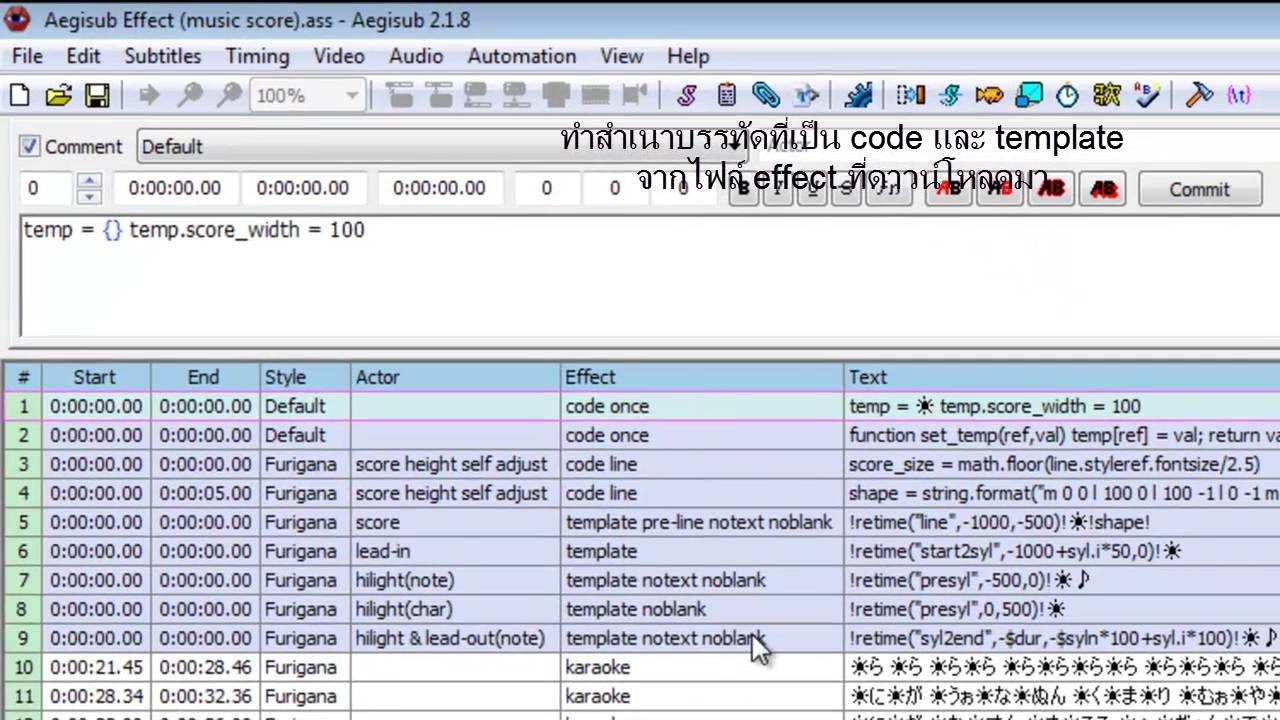Viewport: 1280px width, 720px height.
Task: Click in the subtitle text edit box
Action: 650,276
